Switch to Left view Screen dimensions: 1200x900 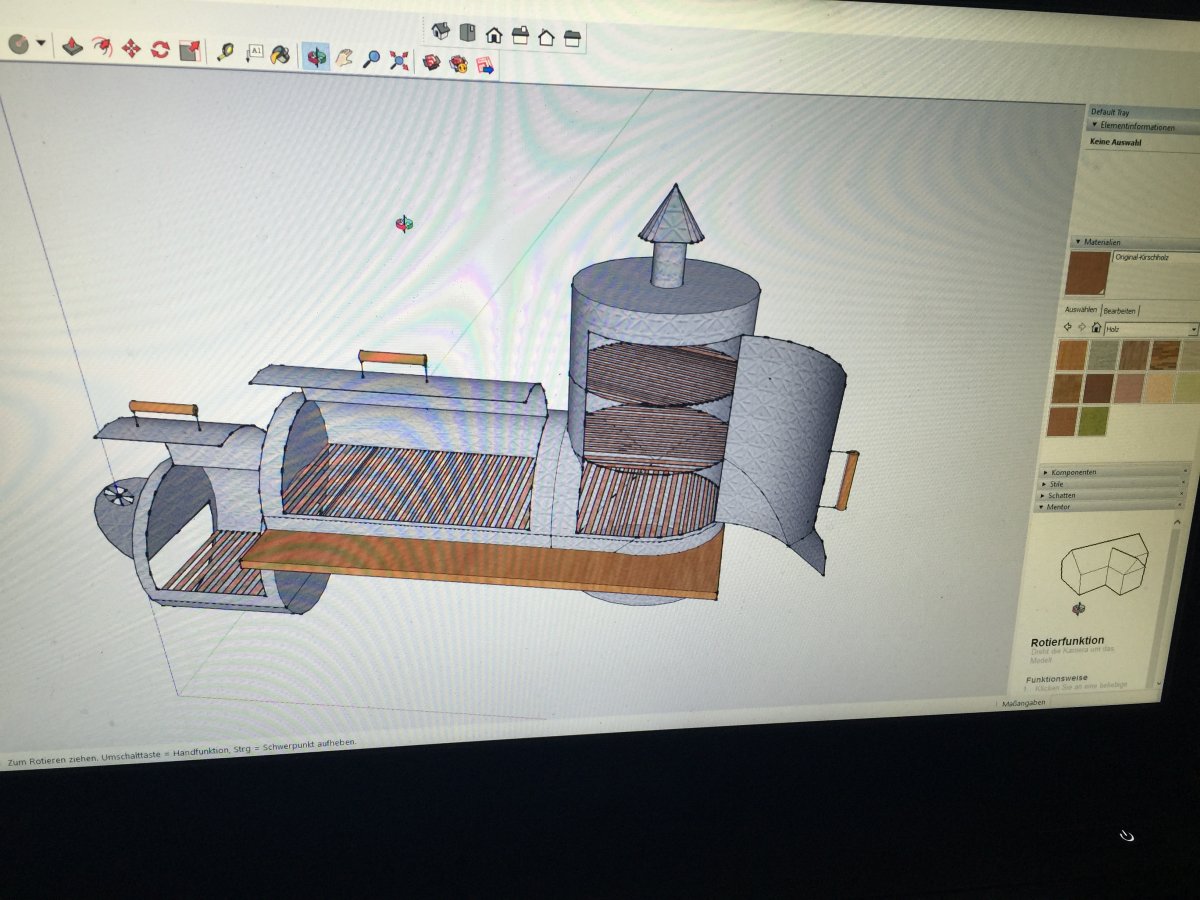coord(572,39)
